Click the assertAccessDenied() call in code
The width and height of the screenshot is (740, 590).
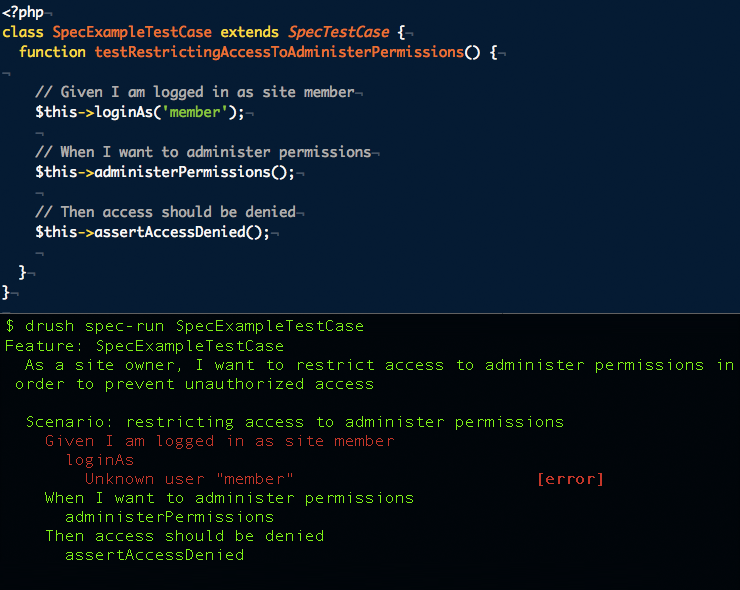pos(182,232)
